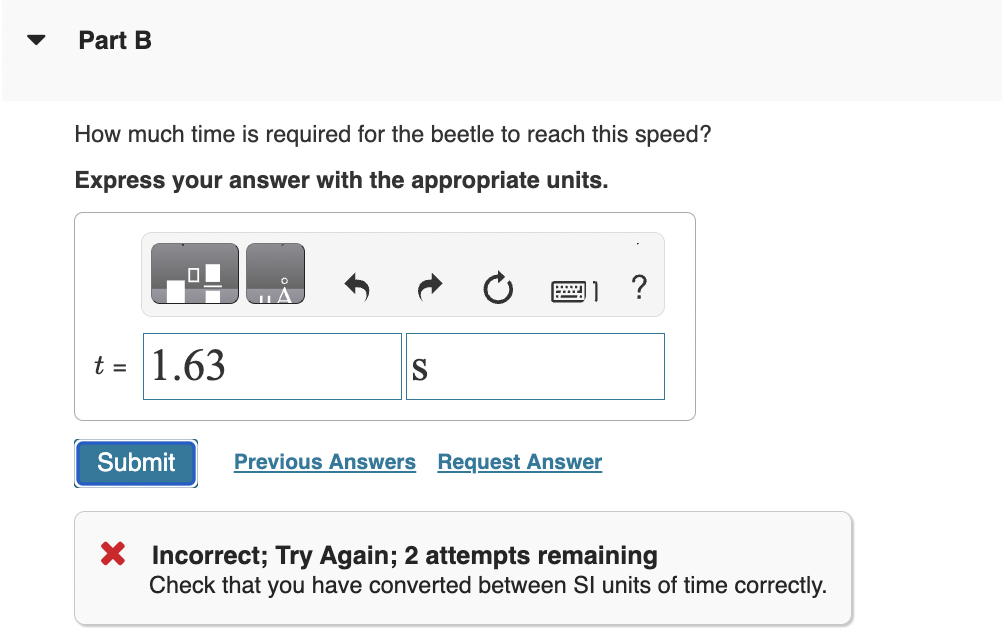Select the units field showing s
1002x642 pixels.
point(535,366)
